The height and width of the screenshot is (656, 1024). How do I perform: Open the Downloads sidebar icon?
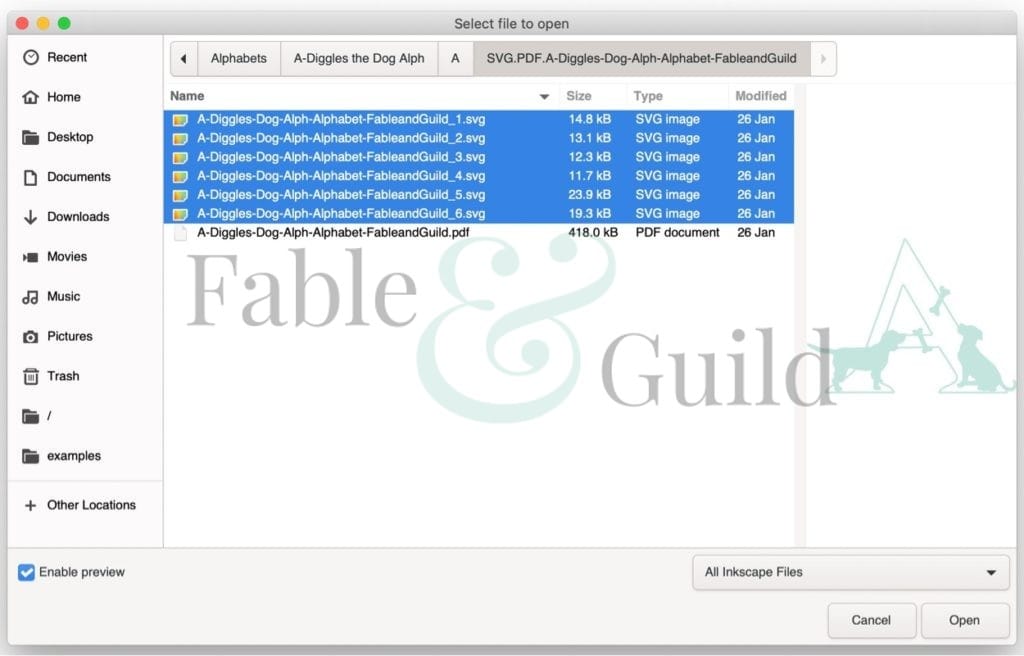[x=32, y=217]
